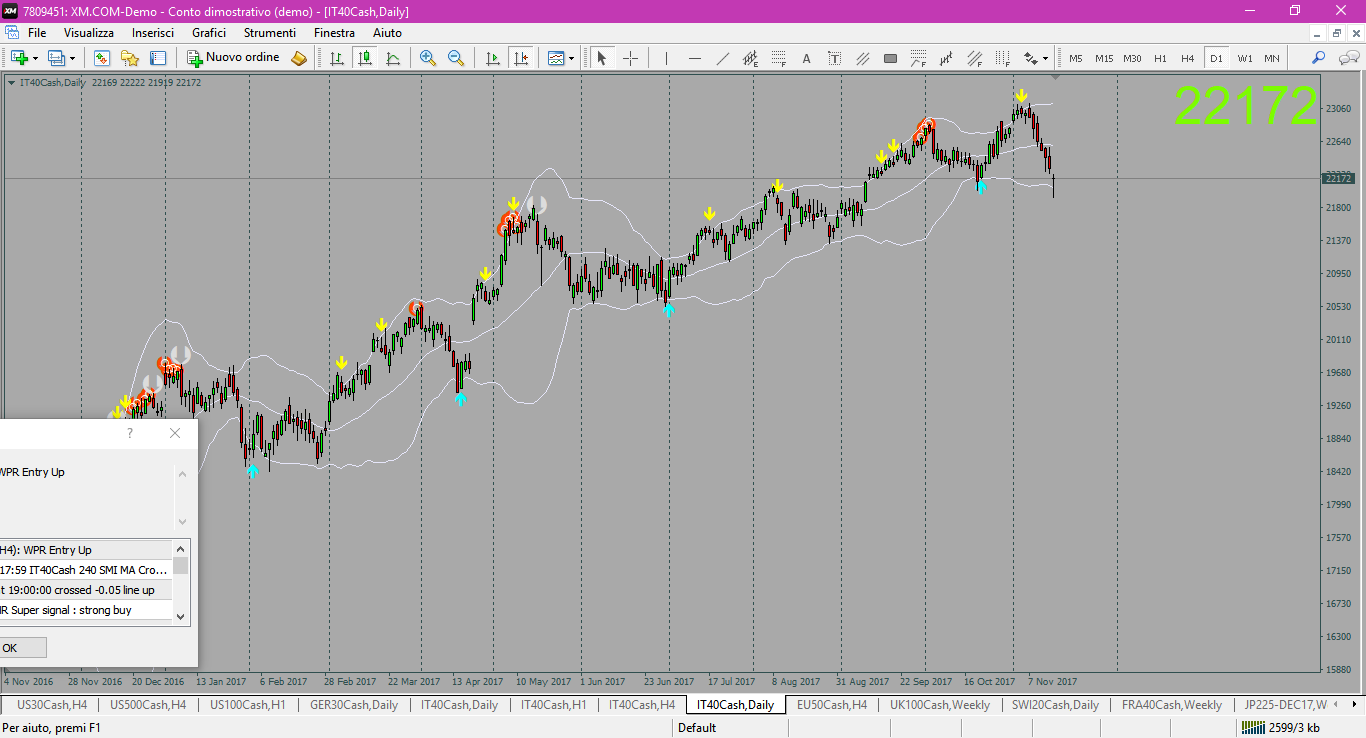Select the Fibonacci time zones tool
The width and height of the screenshot is (1366, 738).
coord(1002,58)
